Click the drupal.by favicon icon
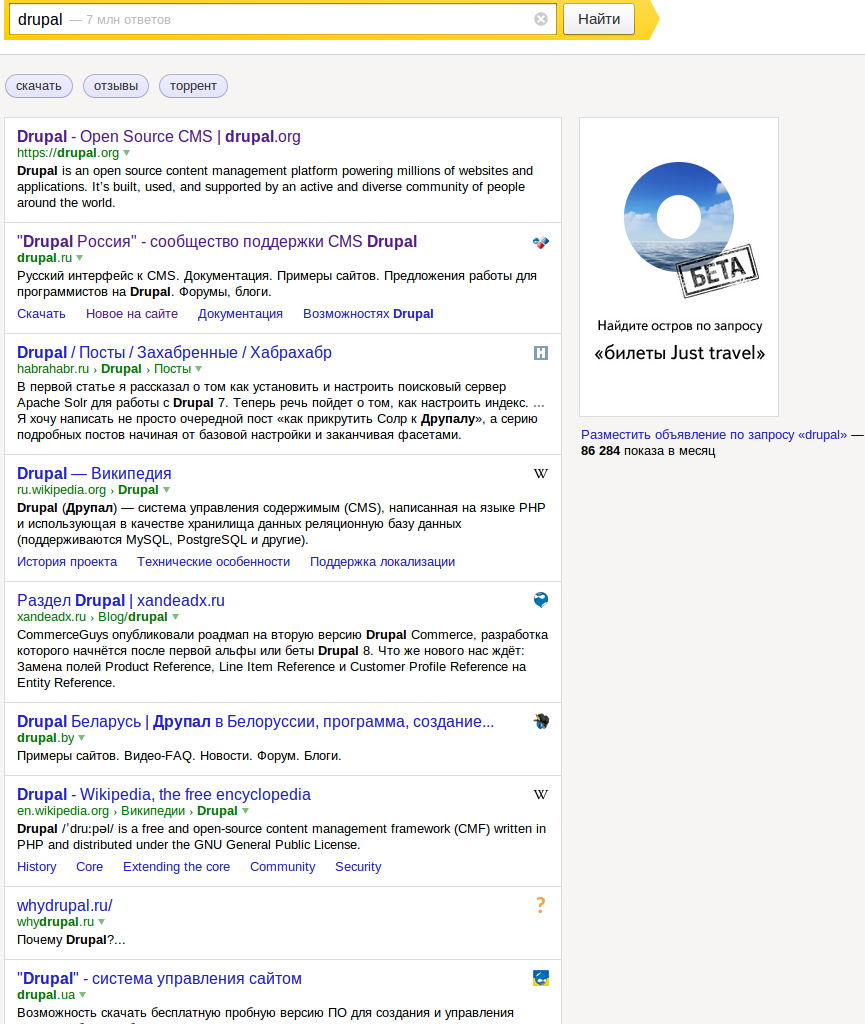This screenshot has height=1024, width=865. pos(541,722)
